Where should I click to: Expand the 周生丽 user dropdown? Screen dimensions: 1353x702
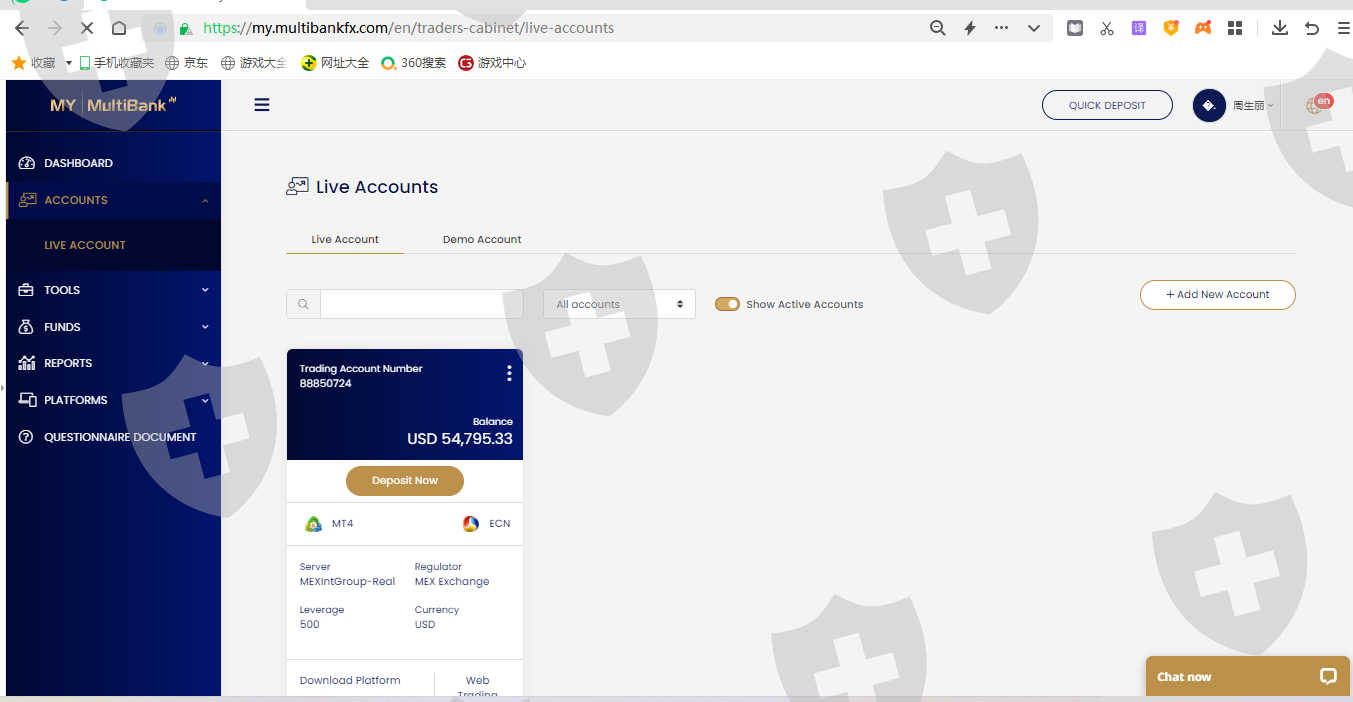pos(1253,105)
